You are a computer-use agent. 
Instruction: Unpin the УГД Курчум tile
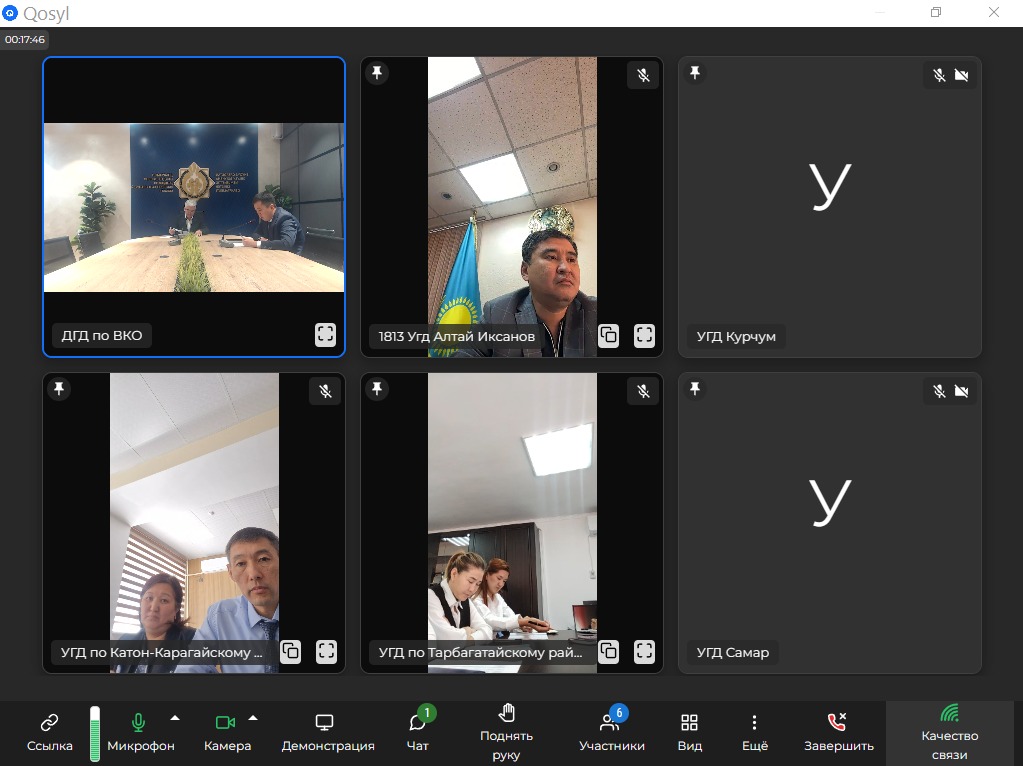(695, 72)
